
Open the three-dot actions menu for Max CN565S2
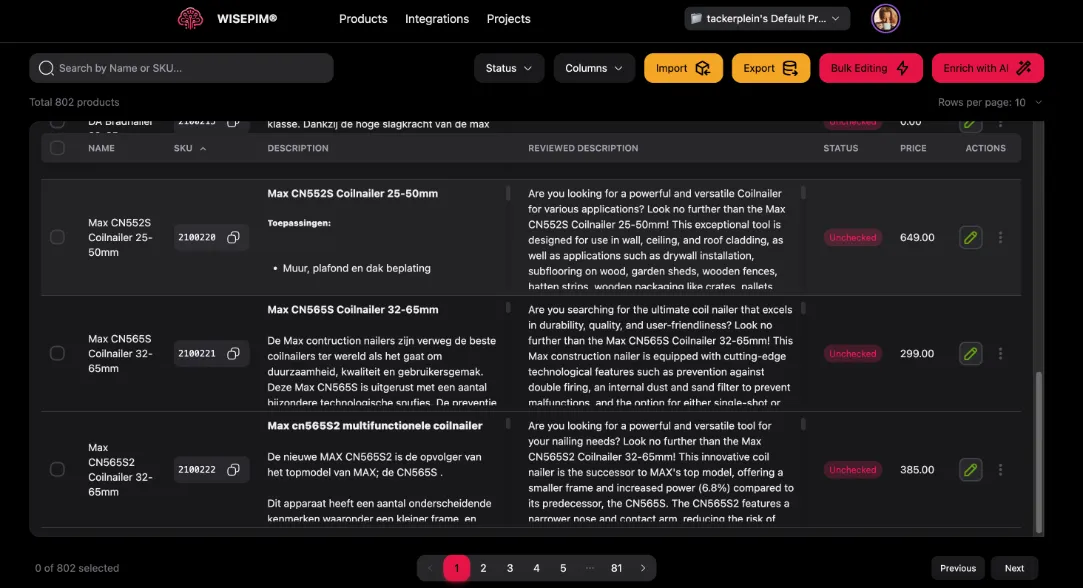coord(1000,469)
